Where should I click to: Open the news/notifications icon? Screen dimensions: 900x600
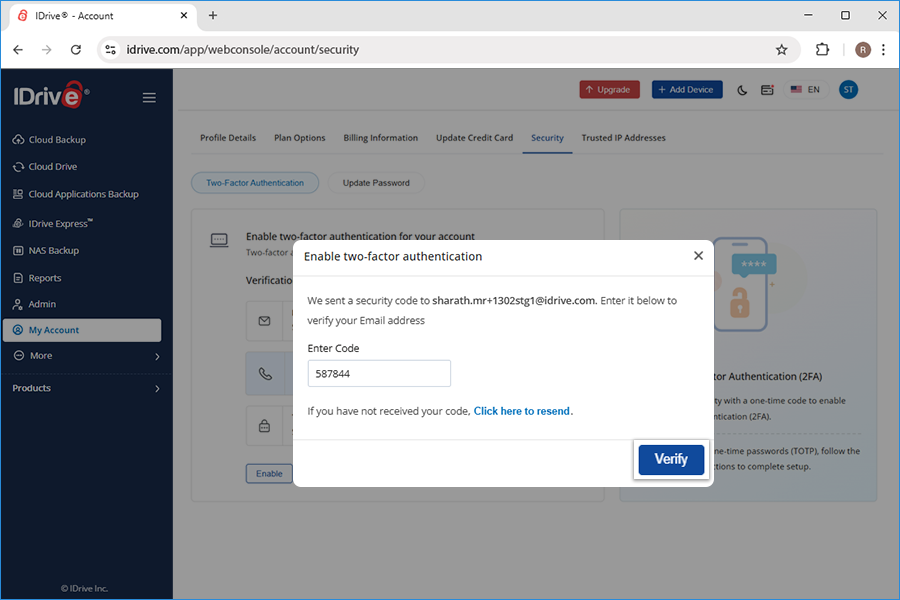pyautogui.click(x=767, y=90)
